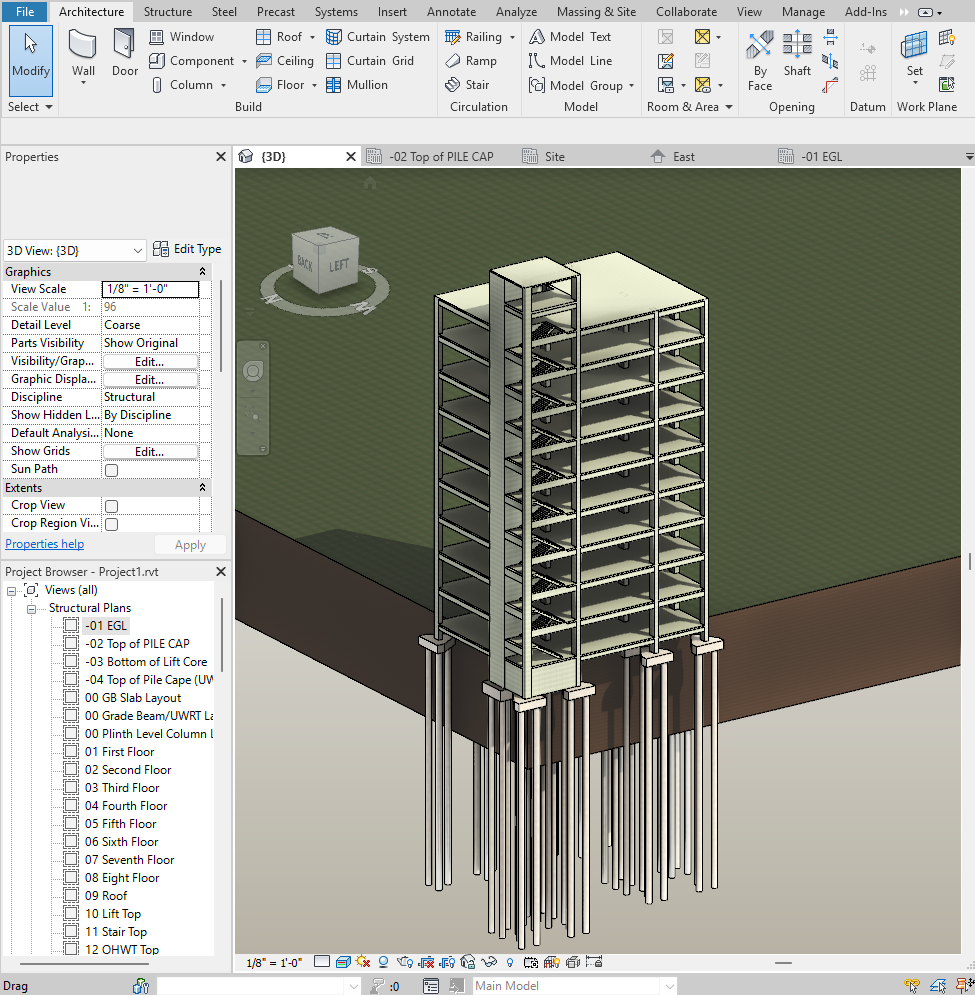Open the Structure ribbon tab
Screen dimensions: 975x995
pyautogui.click(x=167, y=12)
